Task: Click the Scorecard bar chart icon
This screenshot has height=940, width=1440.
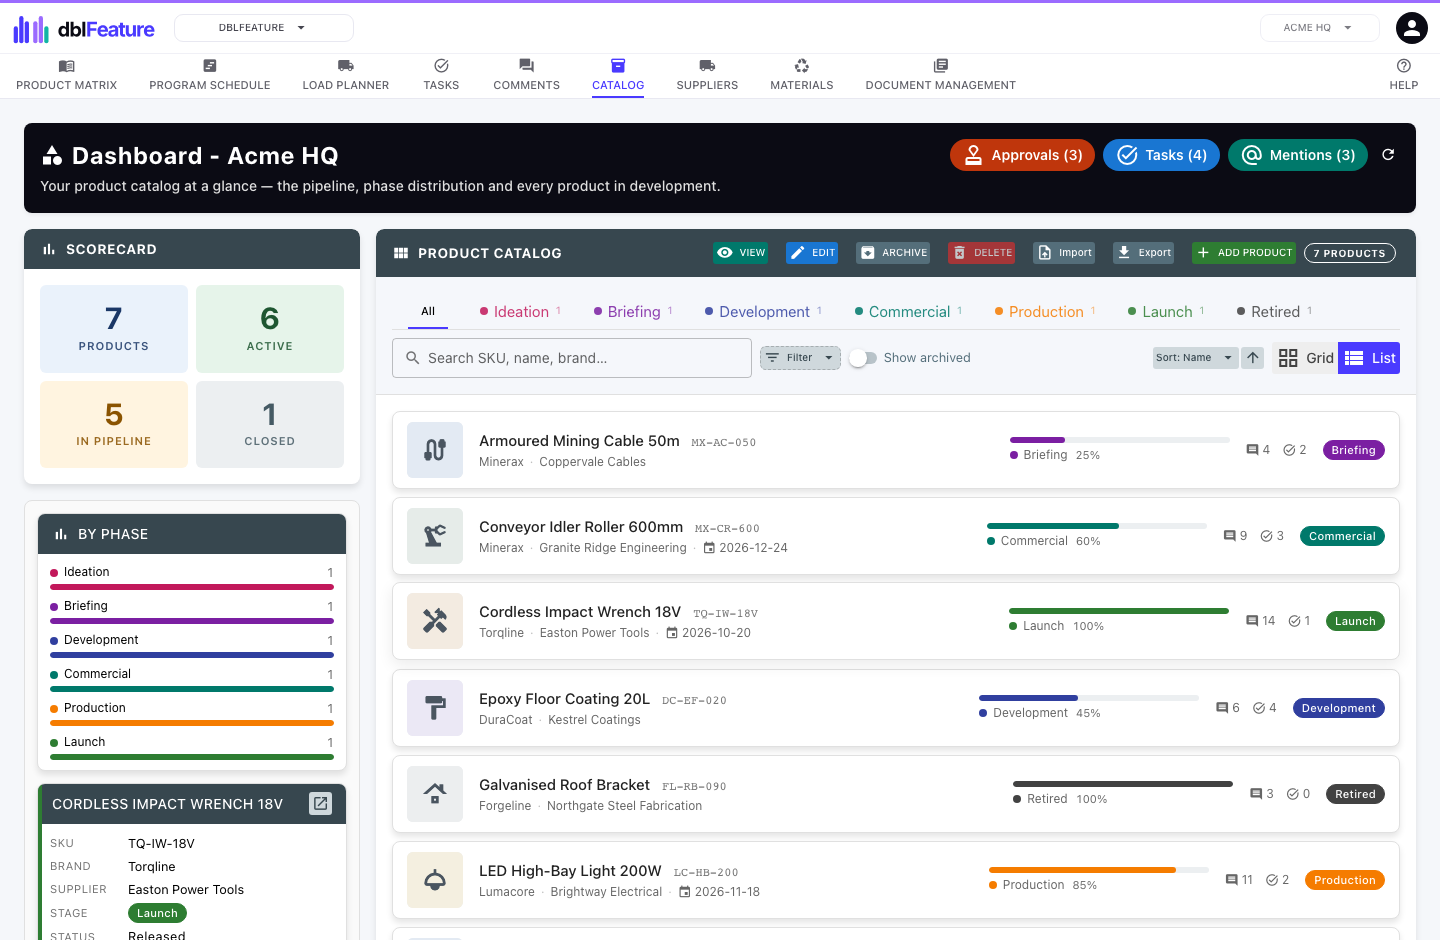Action: 49,249
